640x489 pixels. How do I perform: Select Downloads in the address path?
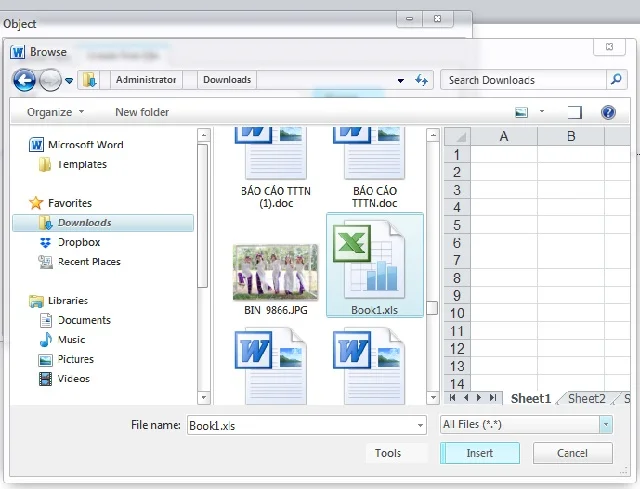point(227,80)
